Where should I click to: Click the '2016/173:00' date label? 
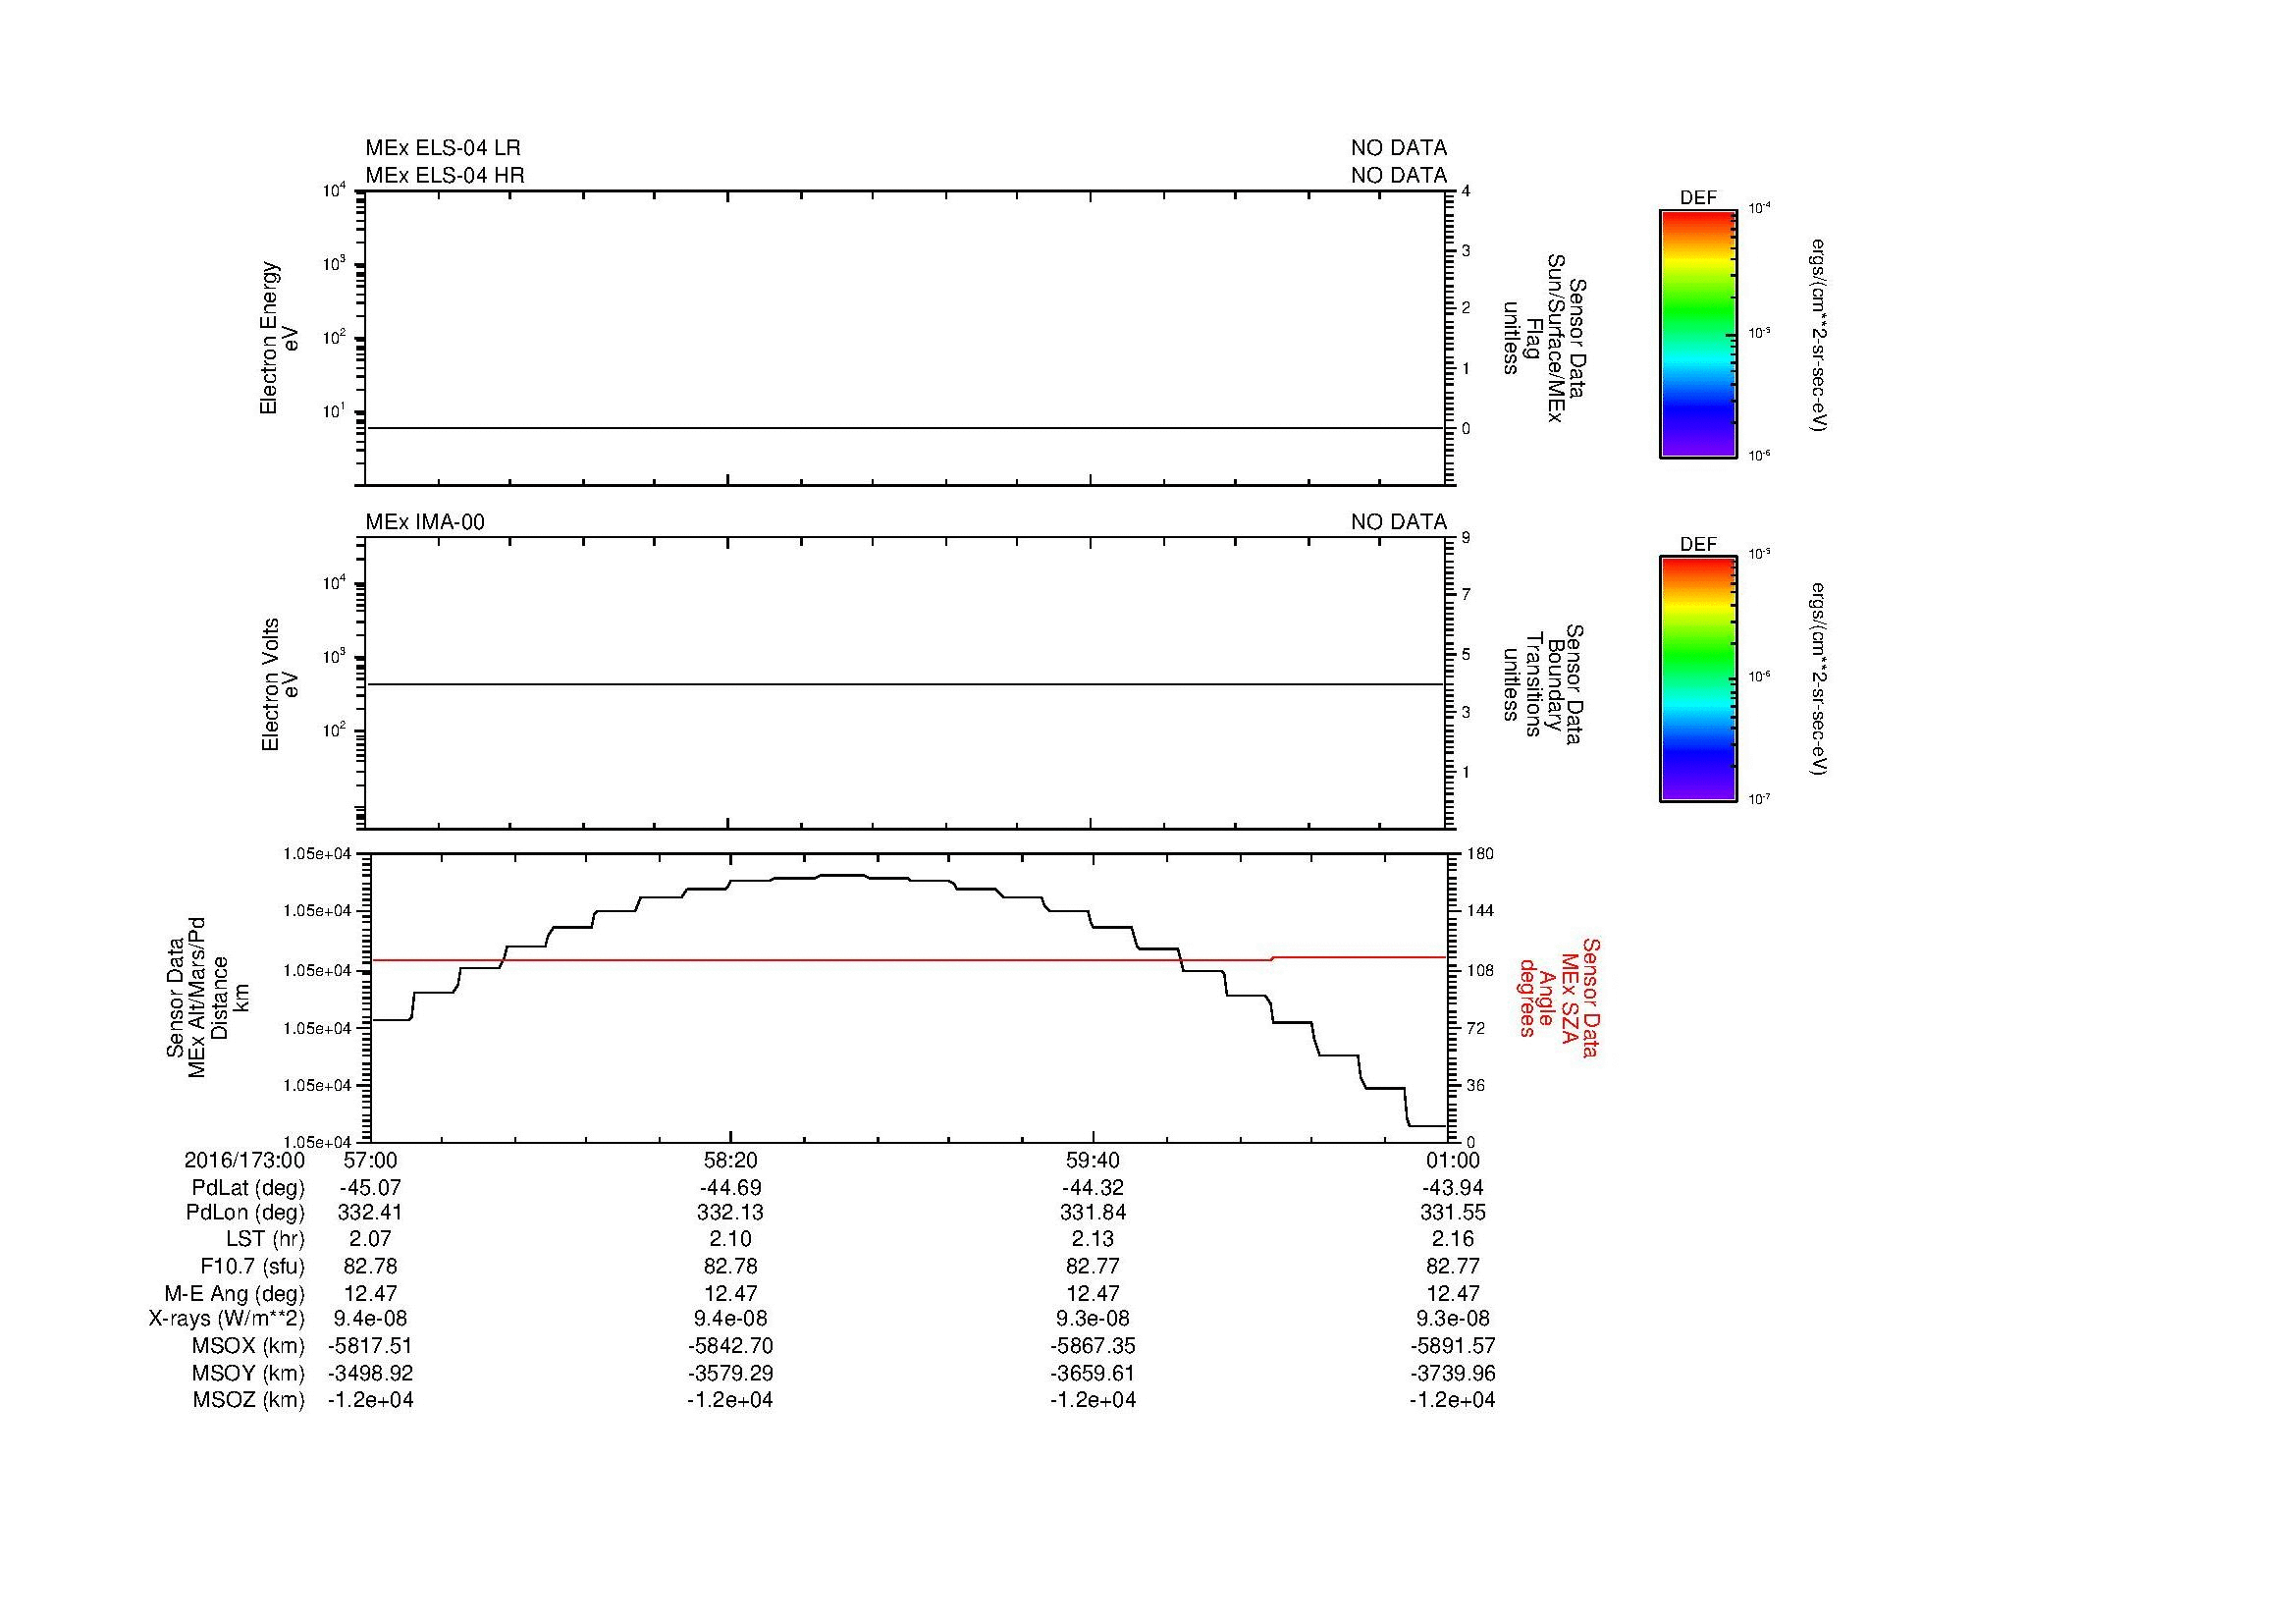[x=245, y=1160]
